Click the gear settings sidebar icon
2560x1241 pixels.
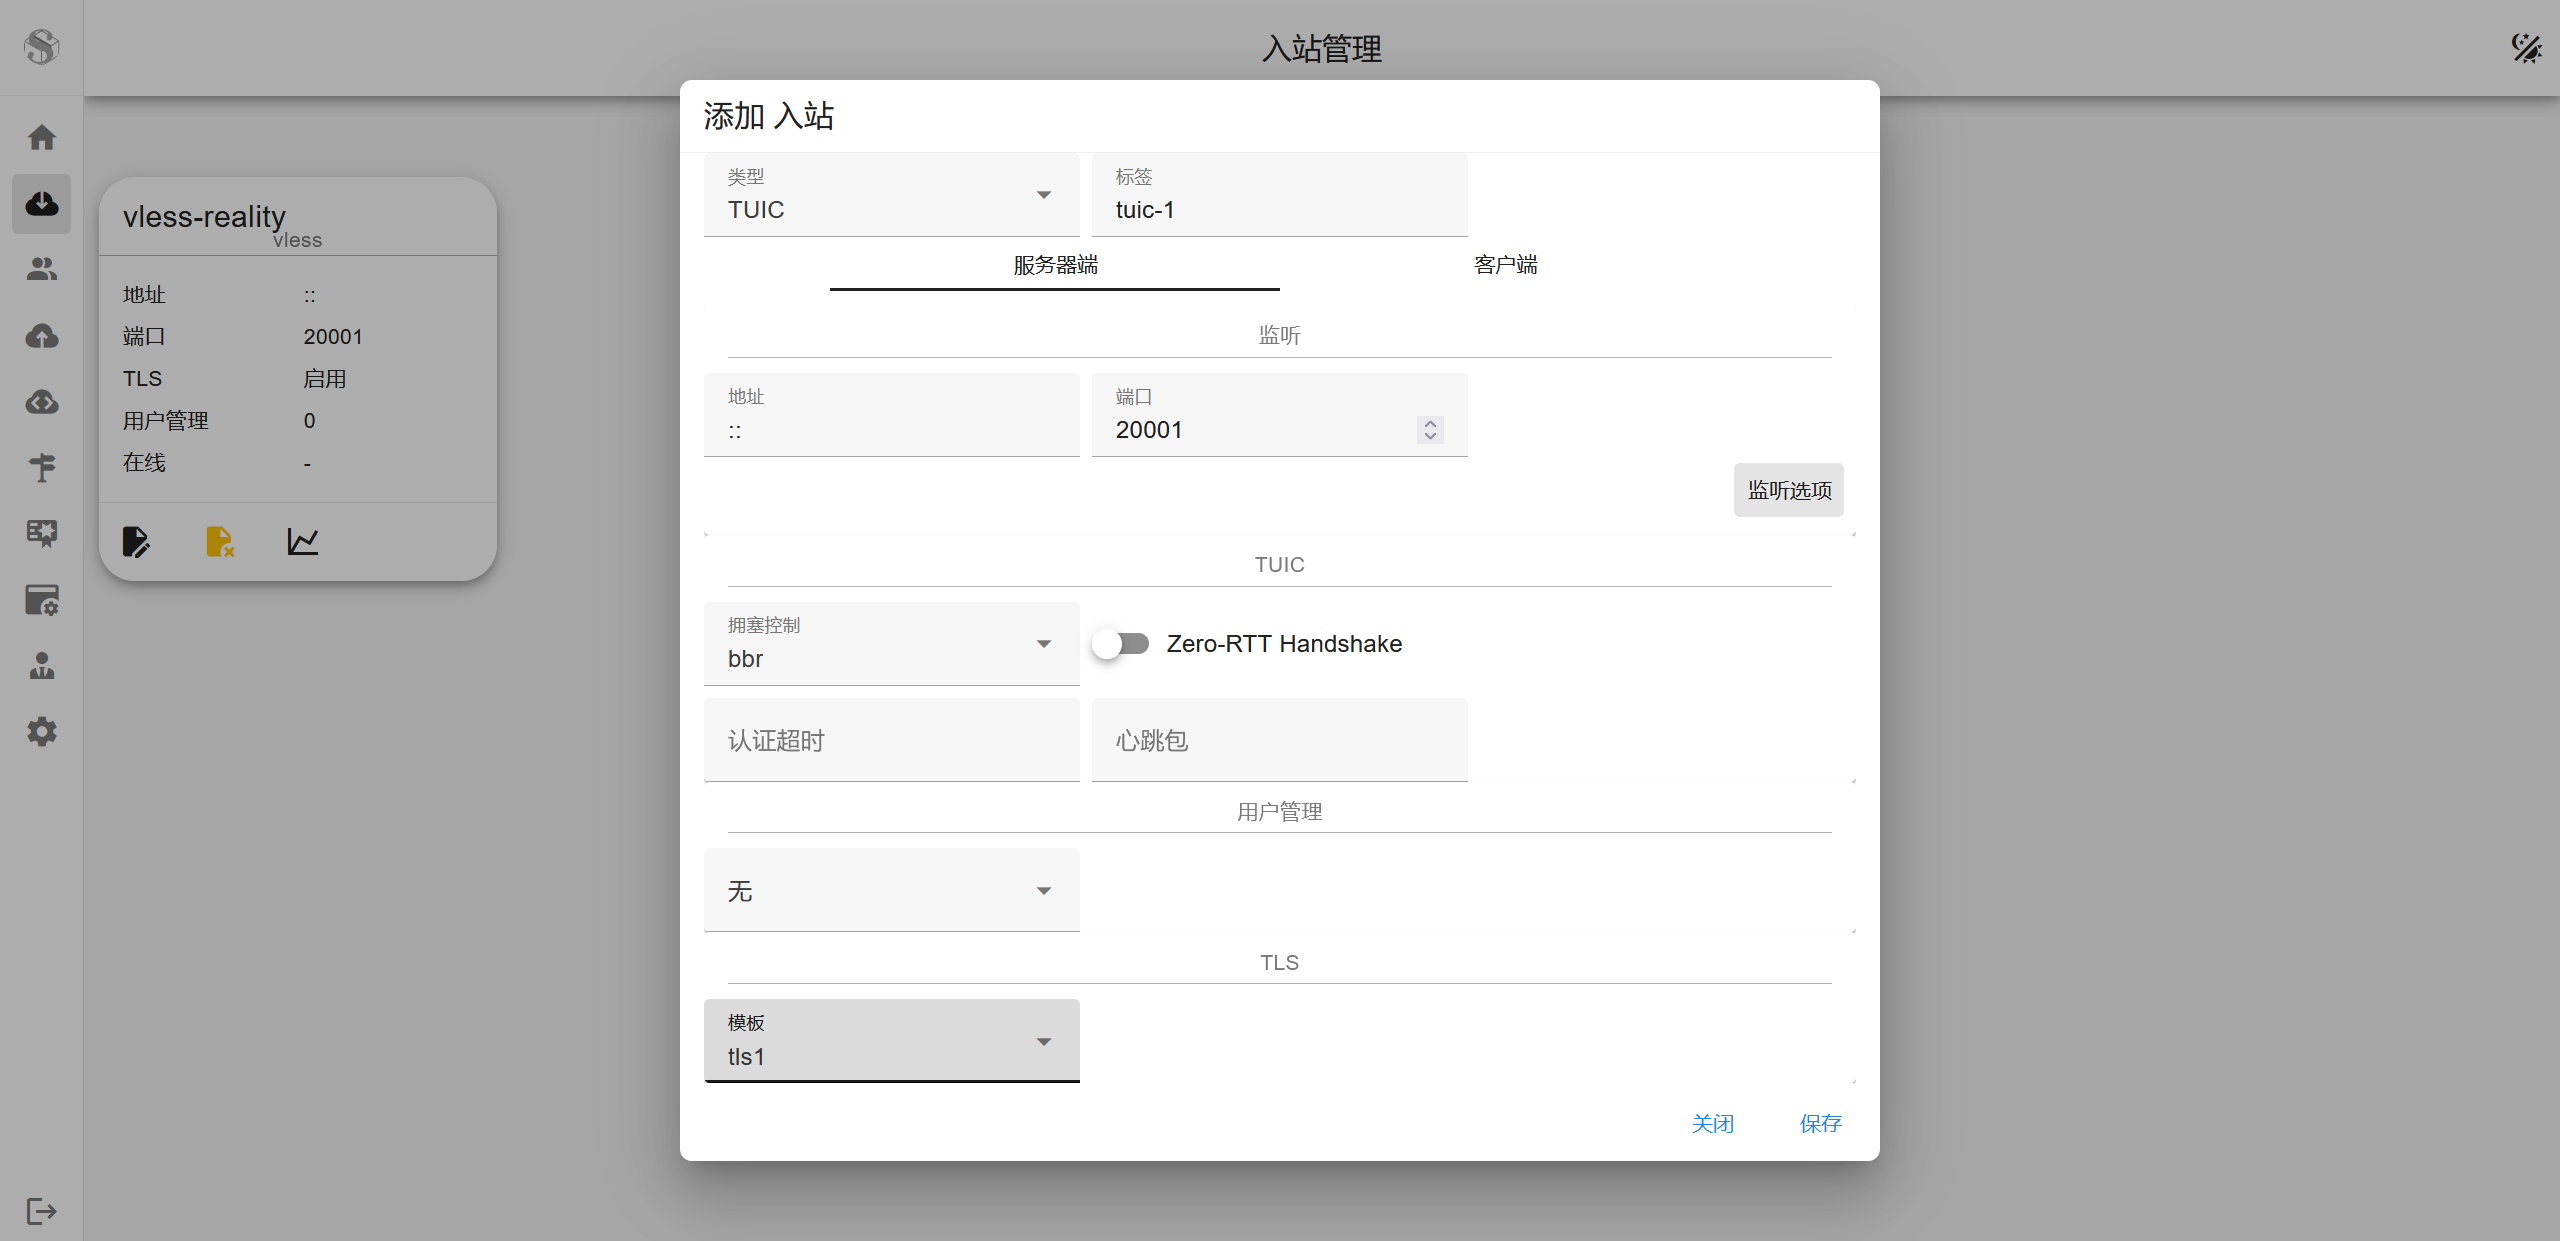41,732
